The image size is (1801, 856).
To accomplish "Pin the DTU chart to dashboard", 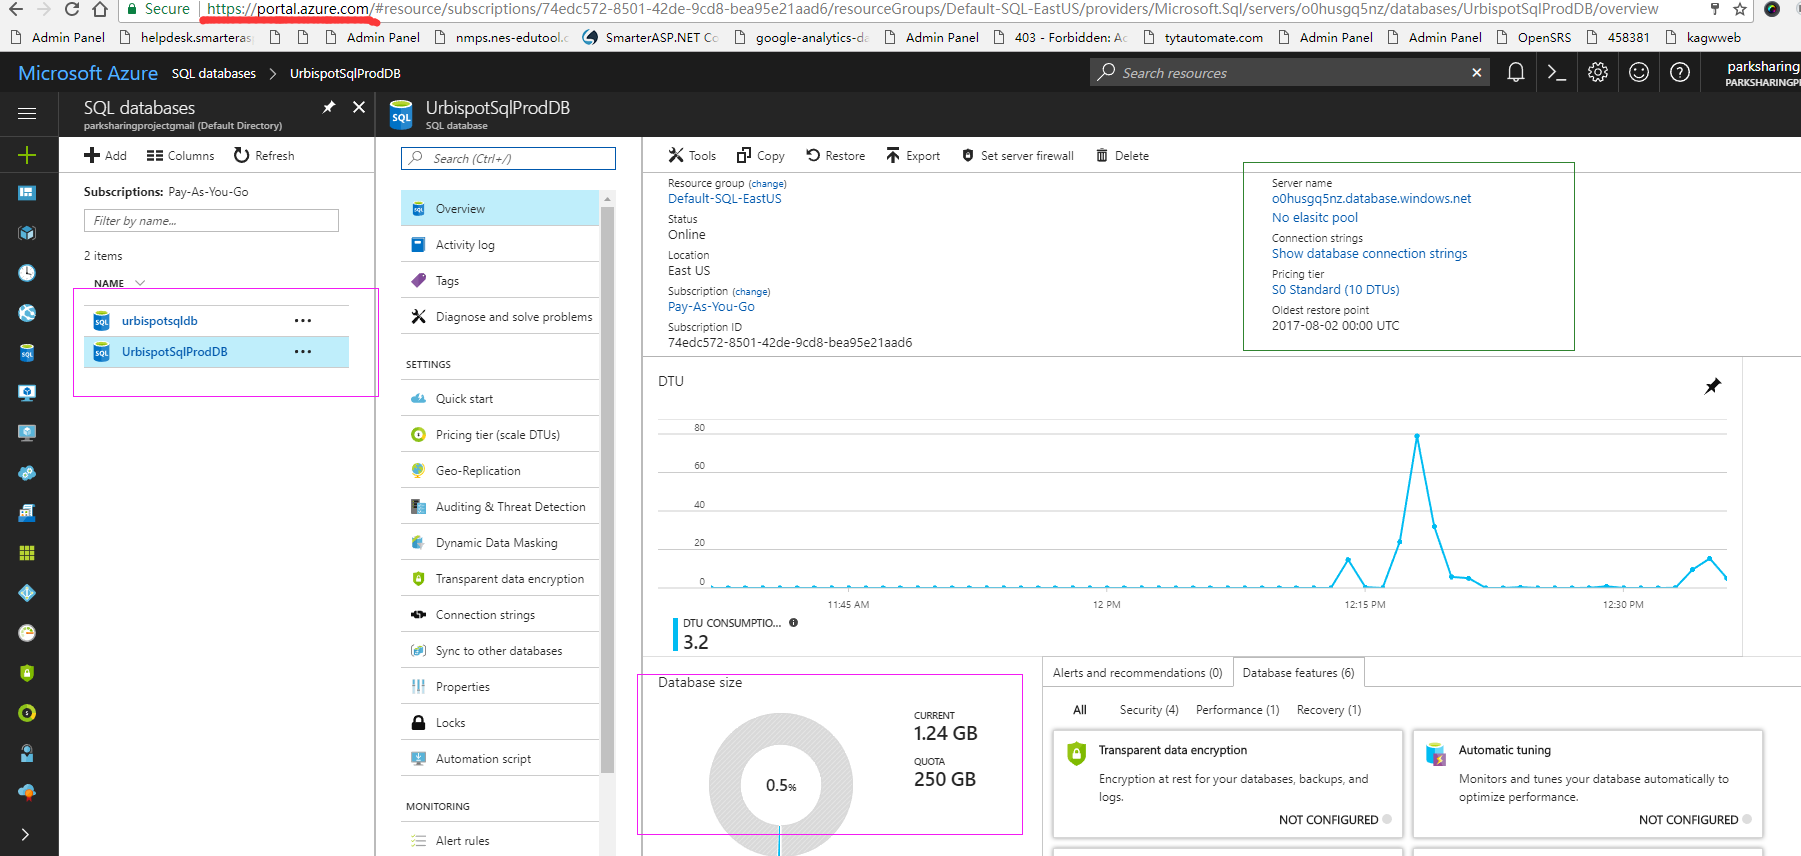I will click(1712, 386).
